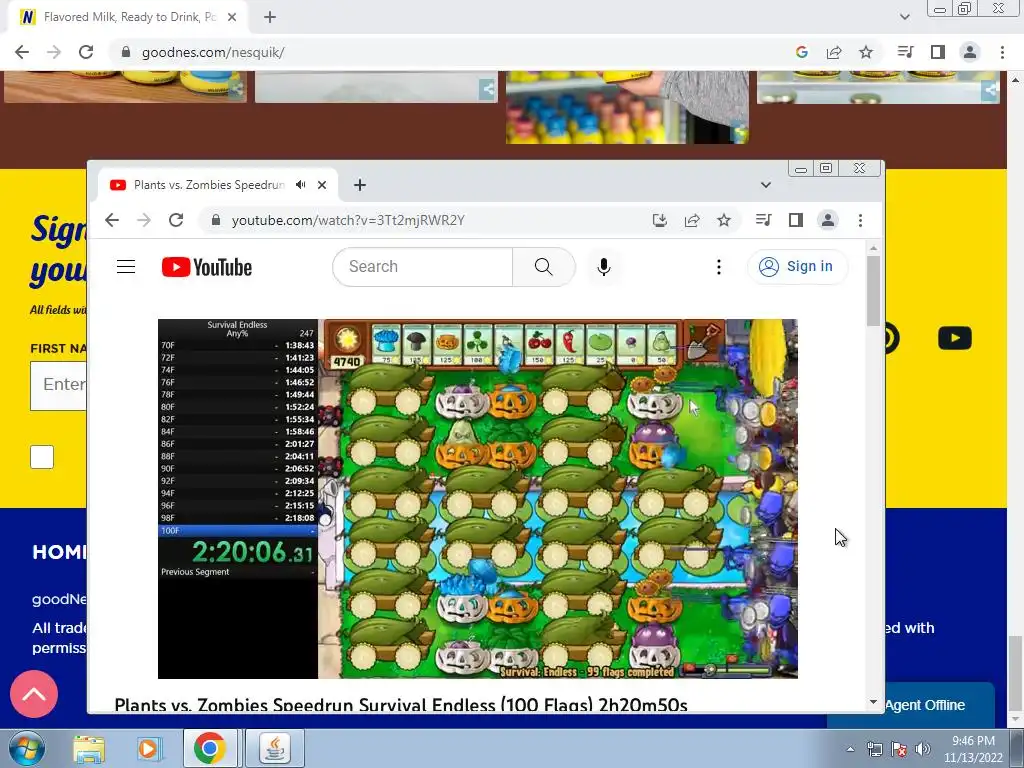
Task: Click the First Name field on Nesquik page
Action: pyautogui.click(x=59, y=385)
